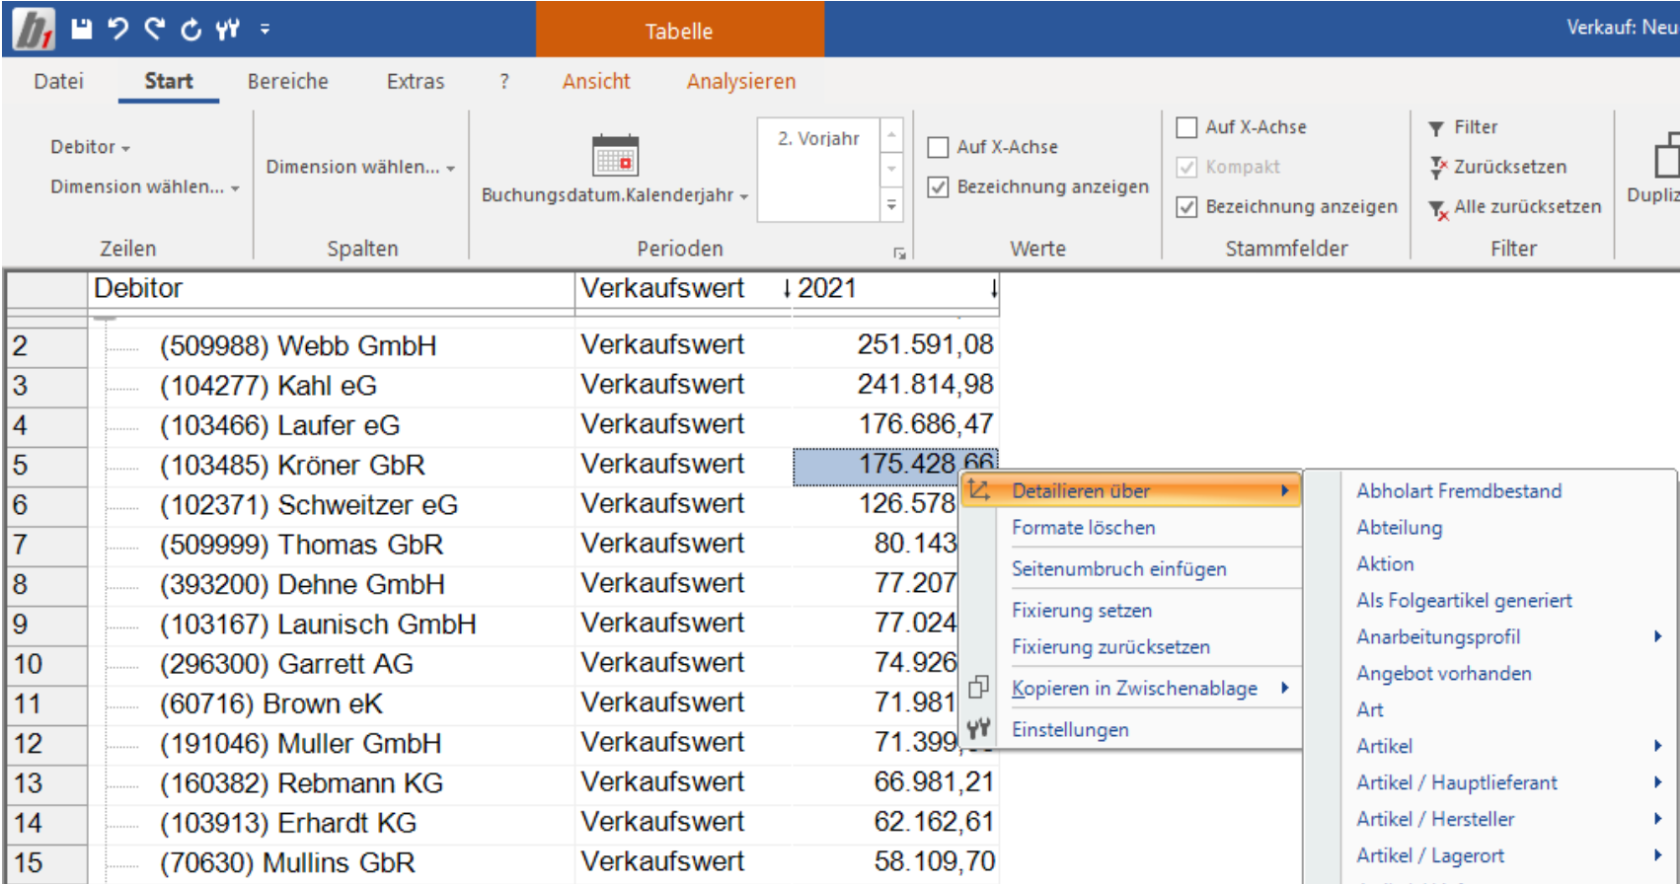This screenshot has width=1680, height=884.
Task: Switch to the Bereiche tab
Action: pos(288,81)
